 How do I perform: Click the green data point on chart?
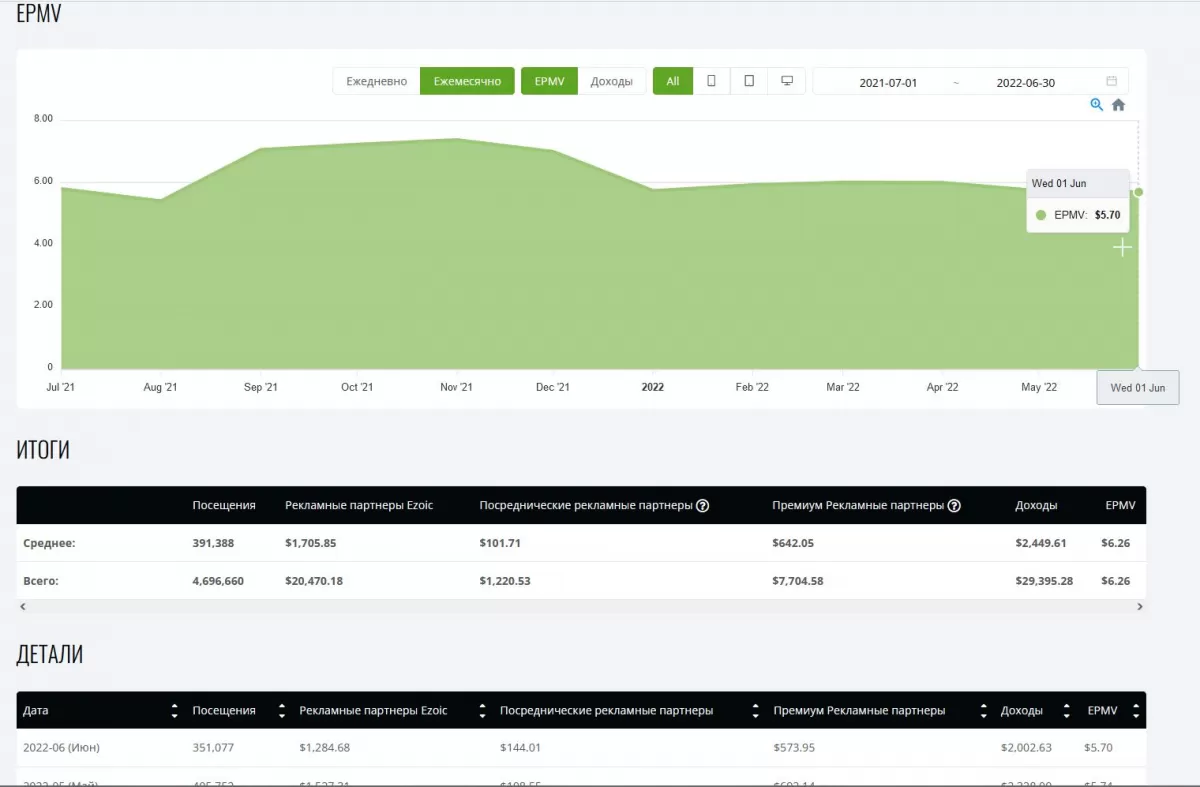click(x=1138, y=192)
